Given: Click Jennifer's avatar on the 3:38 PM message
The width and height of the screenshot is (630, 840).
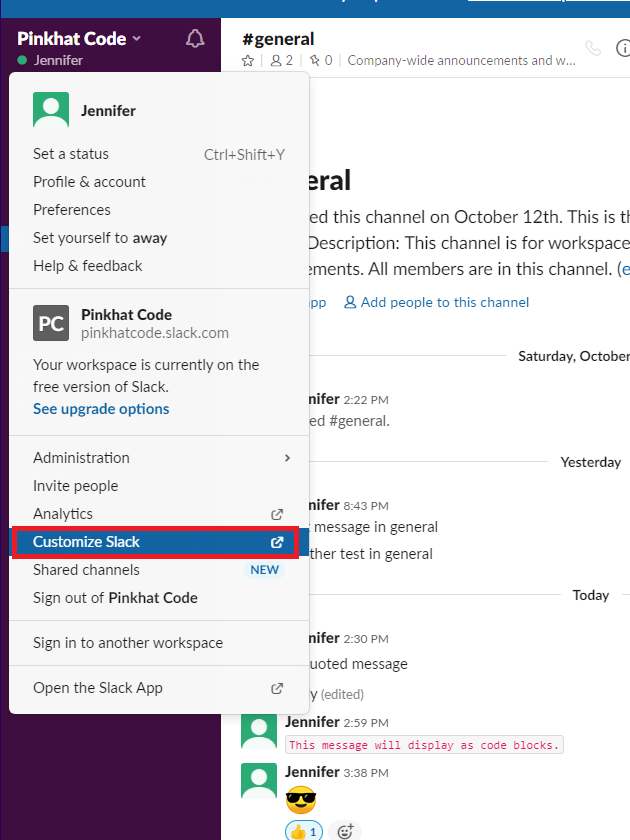Looking at the screenshot, I should coord(259,781).
